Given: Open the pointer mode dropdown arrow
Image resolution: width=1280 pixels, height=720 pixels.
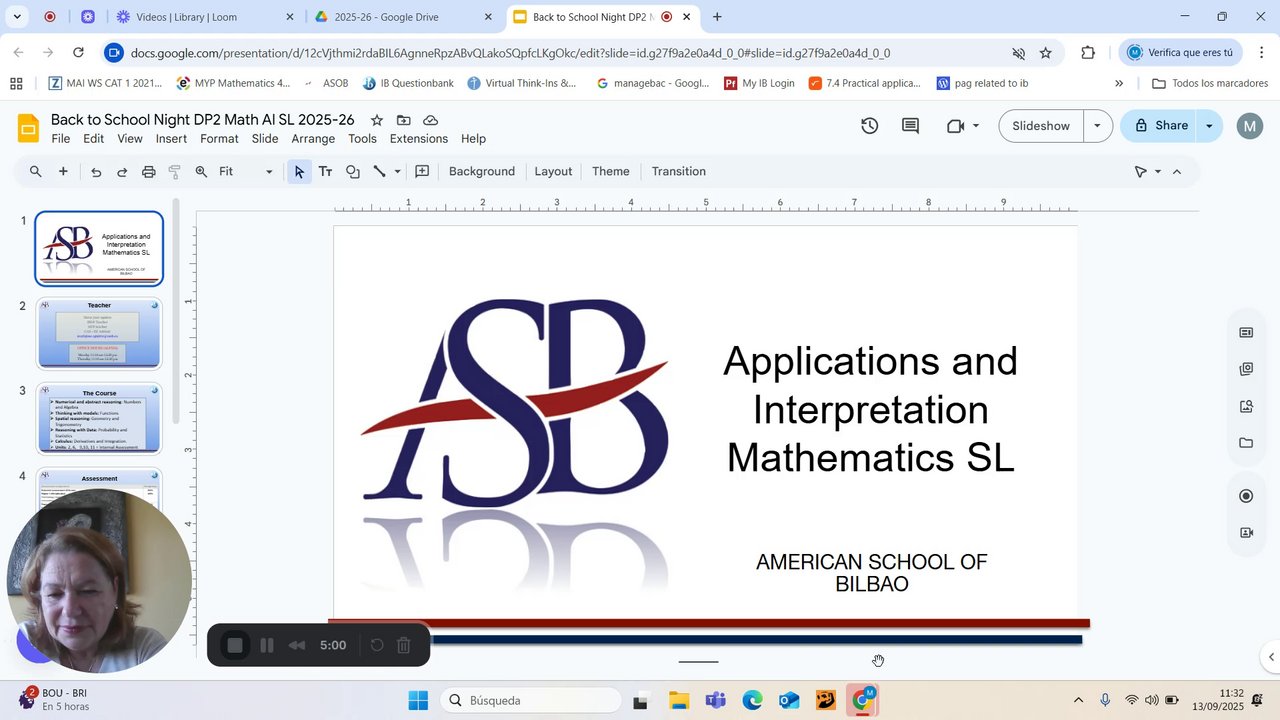Looking at the screenshot, I should [x=1158, y=172].
